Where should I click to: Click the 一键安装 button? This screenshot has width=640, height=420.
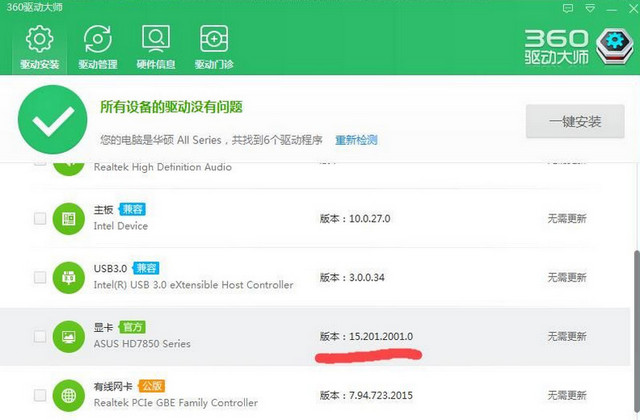point(575,121)
